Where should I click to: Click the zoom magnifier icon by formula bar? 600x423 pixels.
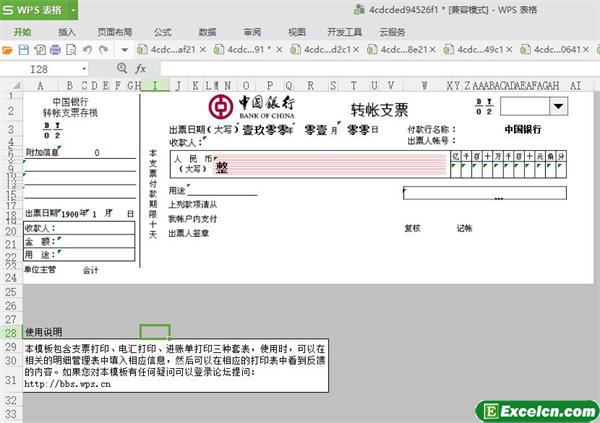tap(122, 69)
